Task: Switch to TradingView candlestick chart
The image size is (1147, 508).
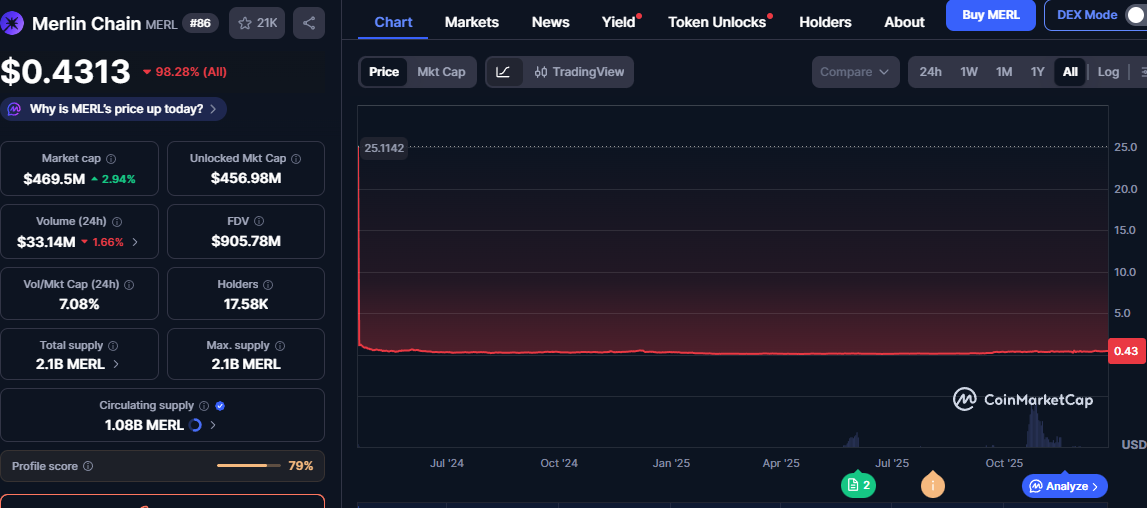Action: pos(579,72)
